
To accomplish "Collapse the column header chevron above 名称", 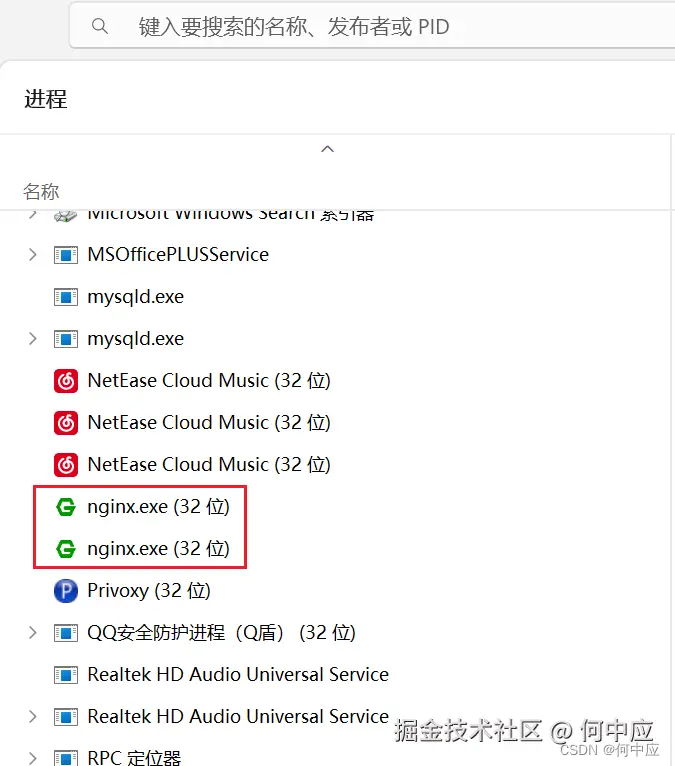I will (x=327, y=149).
